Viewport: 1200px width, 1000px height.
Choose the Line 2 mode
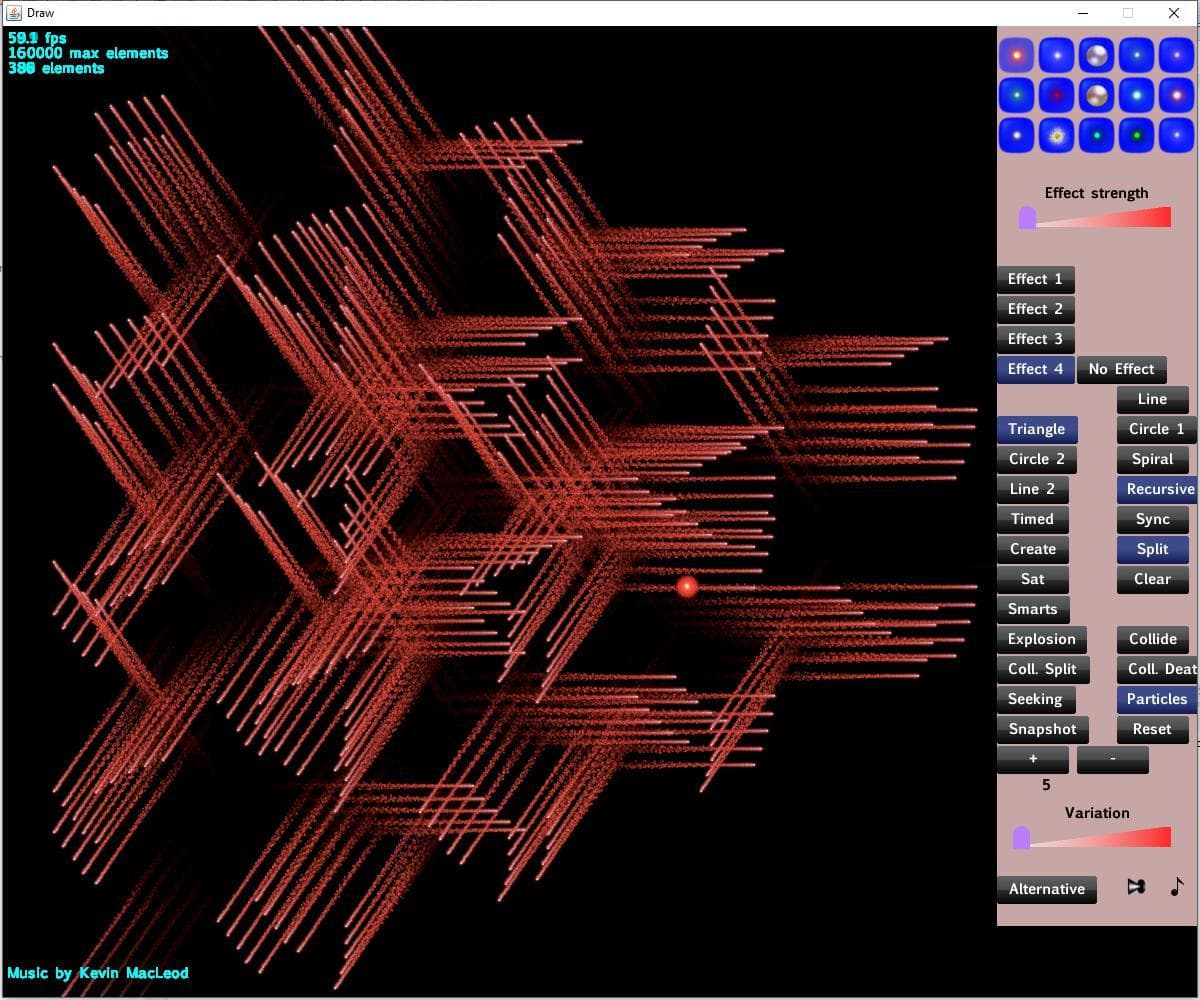point(1032,489)
